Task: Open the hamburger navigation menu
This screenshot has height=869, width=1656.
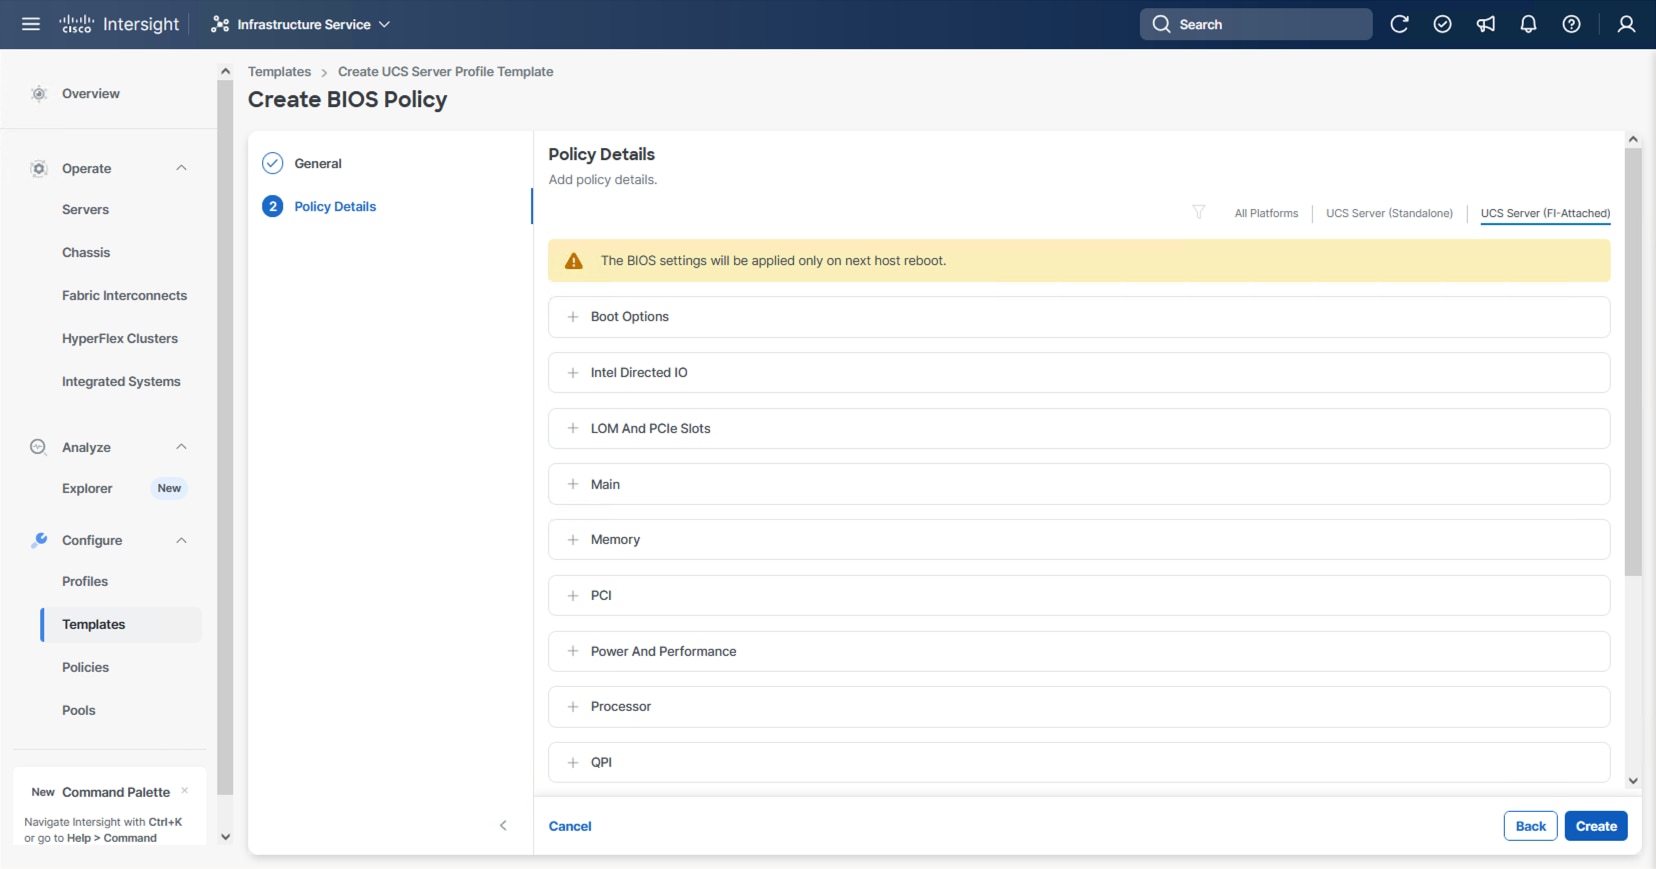Action: pos(31,24)
